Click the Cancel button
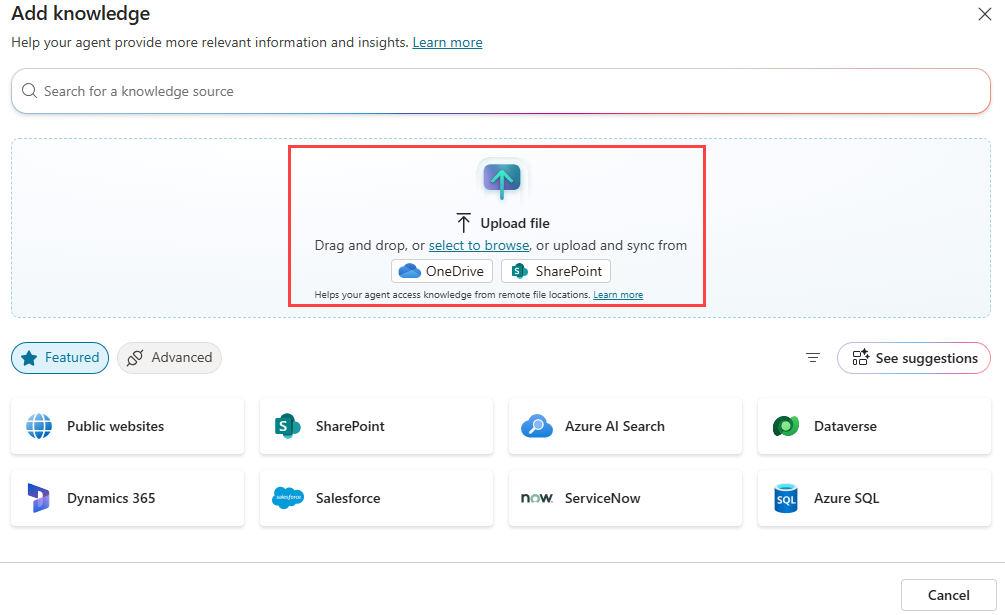Image resolution: width=1005 pixels, height=615 pixels. coord(949,595)
